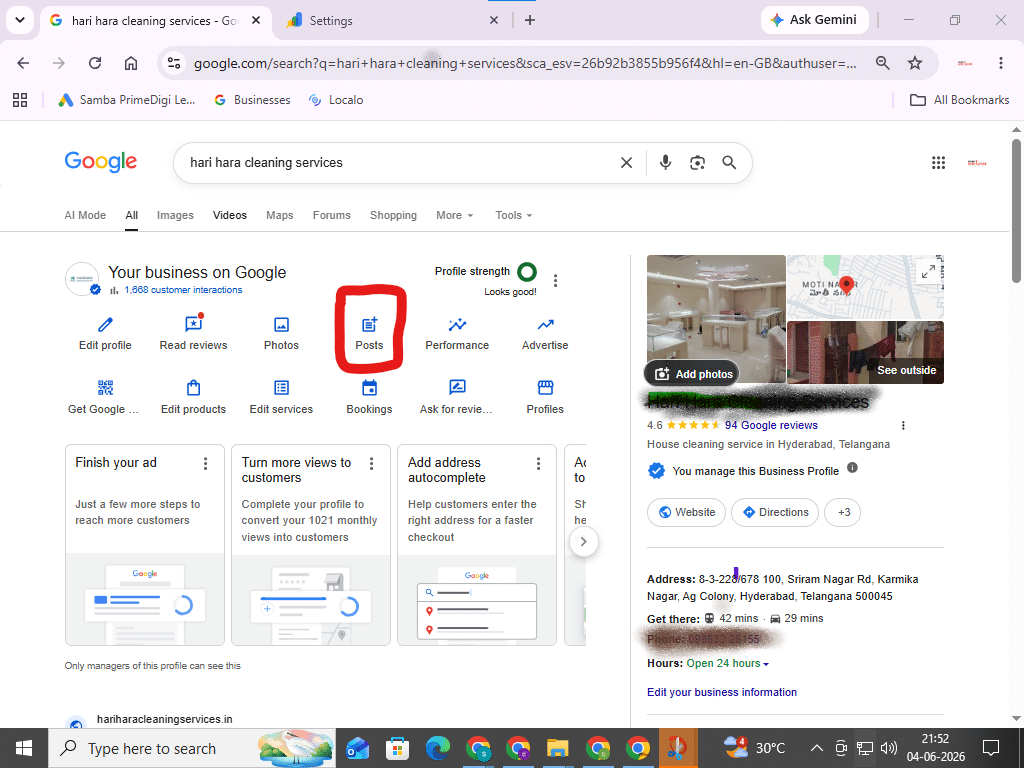The height and width of the screenshot is (768, 1024).
Task: Go back to previous page
Action: pos(24,63)
